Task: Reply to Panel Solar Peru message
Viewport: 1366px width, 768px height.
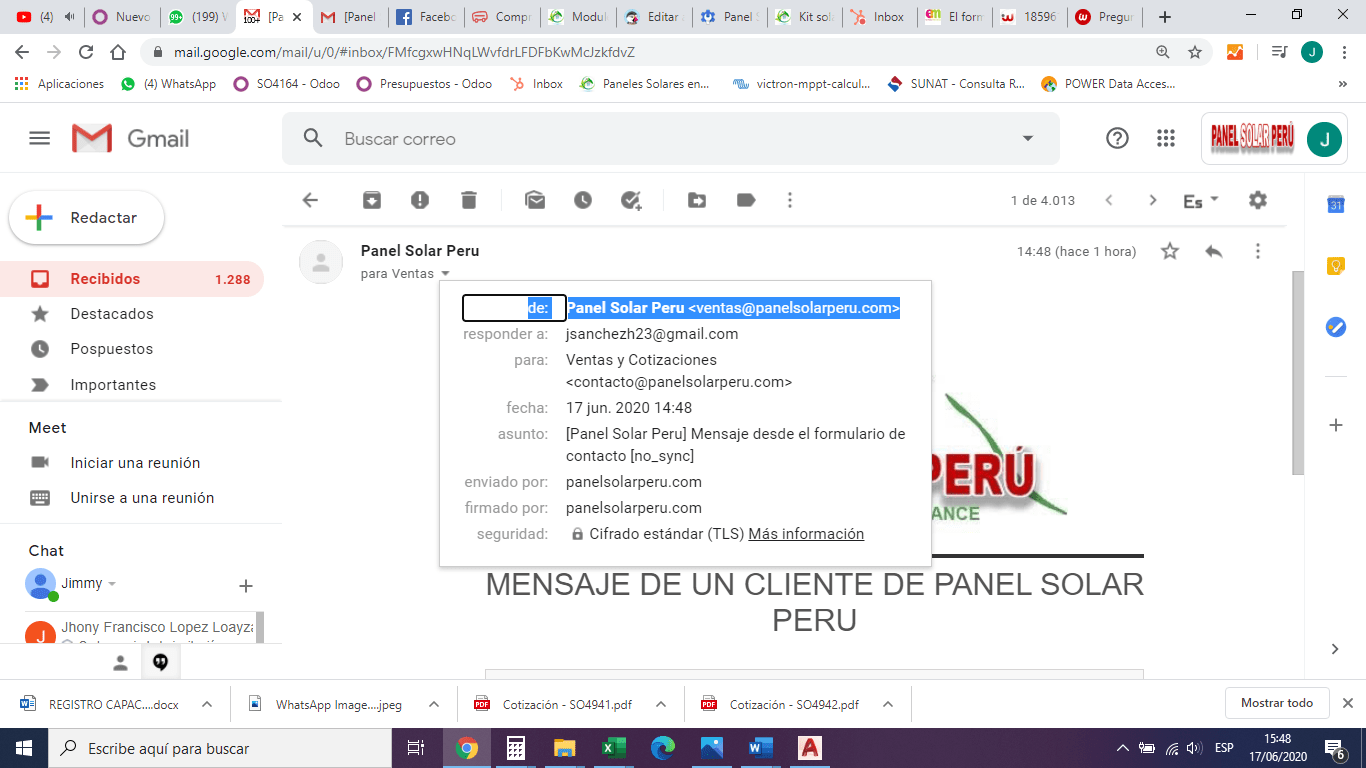Action: (1214, 251)
